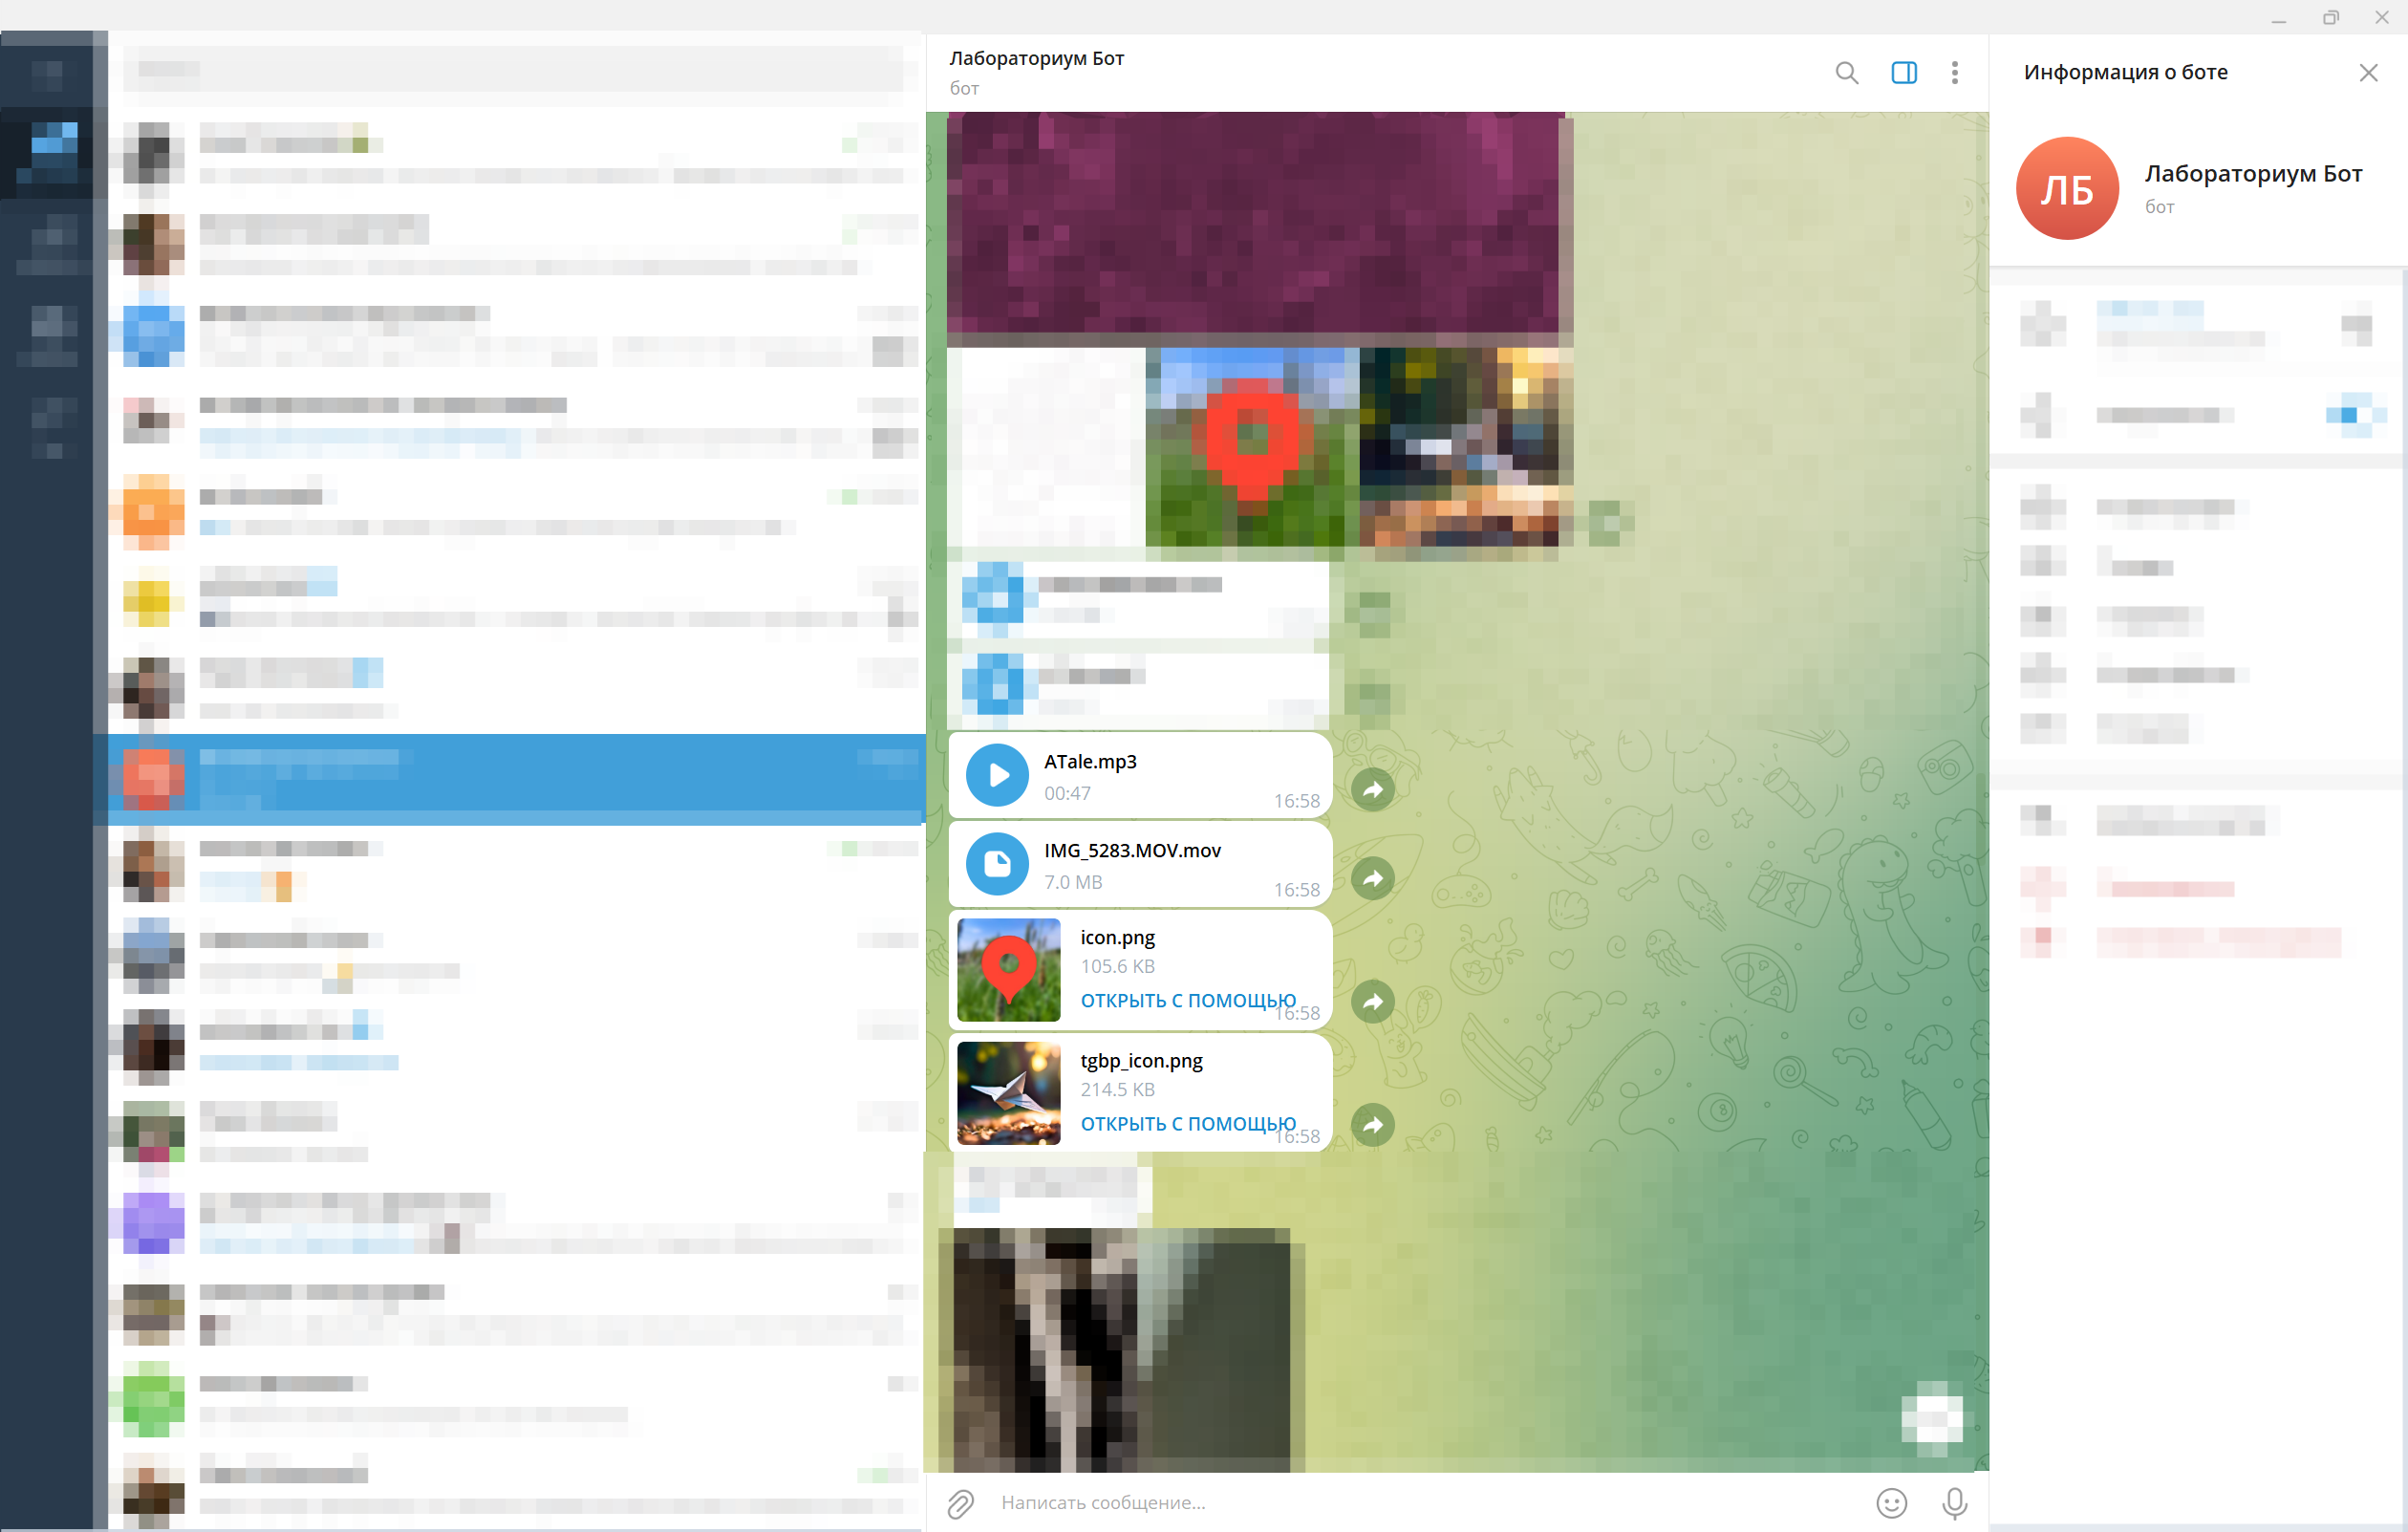Open the emoji picker
Image resolution: width=2408 pixels, height=1532 pixels.
click(x=1891, y=1503)
